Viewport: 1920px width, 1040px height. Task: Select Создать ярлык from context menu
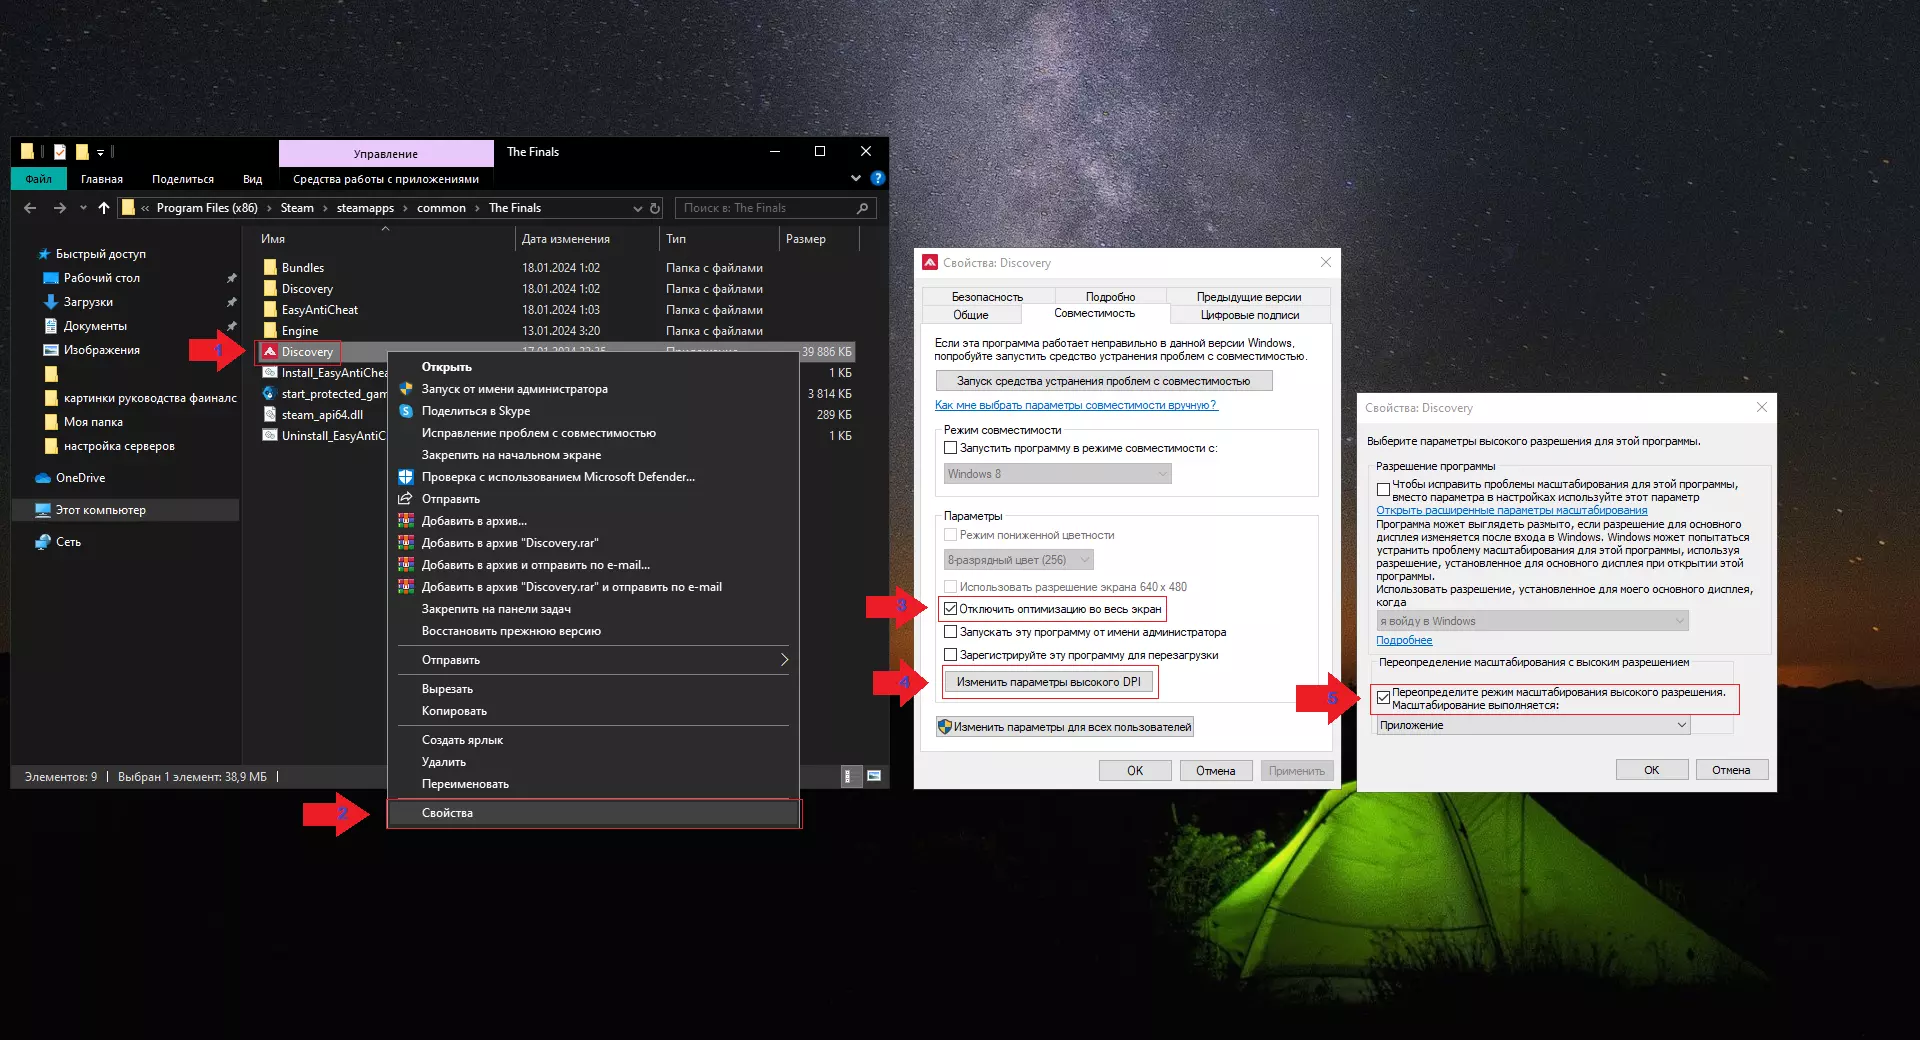tap(594, 740)
